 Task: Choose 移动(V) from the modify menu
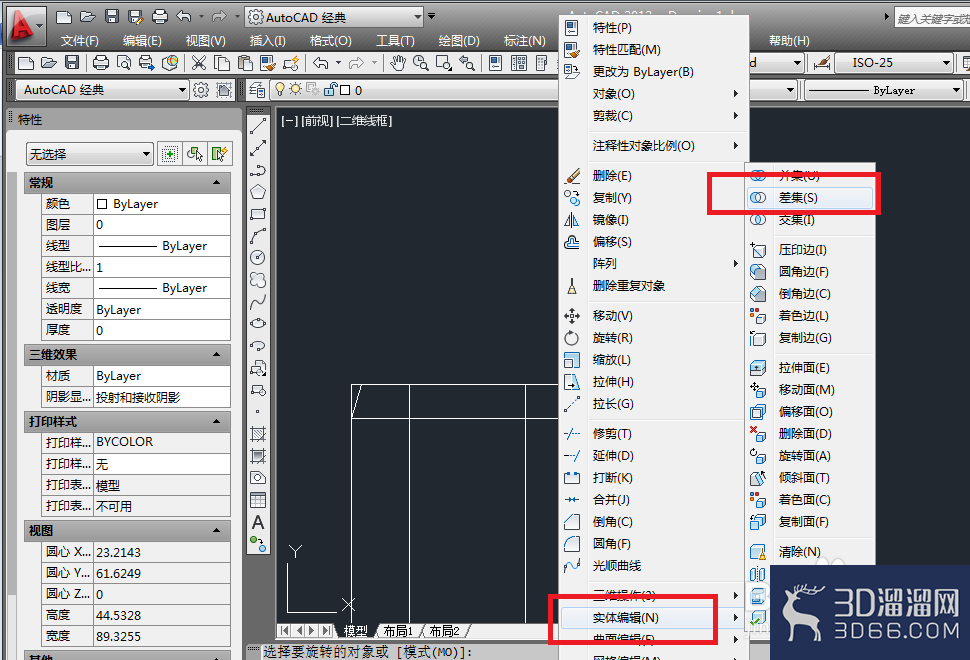pyautogui.click(x=653, y=316)
